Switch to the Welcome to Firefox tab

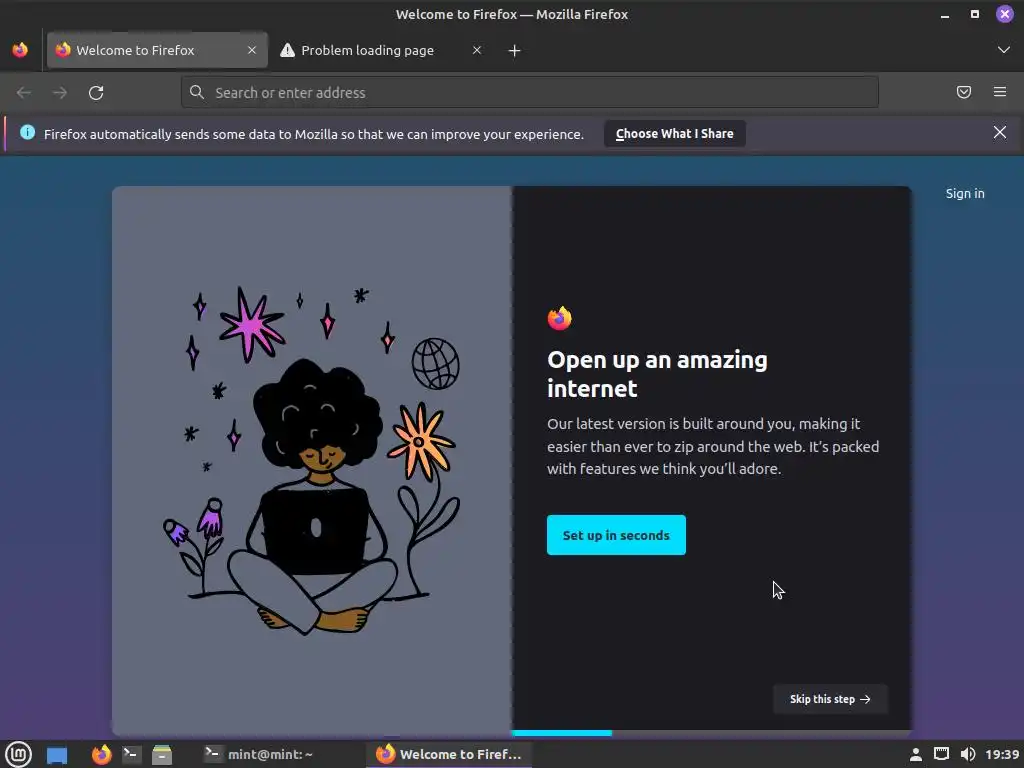pos(157,50)
